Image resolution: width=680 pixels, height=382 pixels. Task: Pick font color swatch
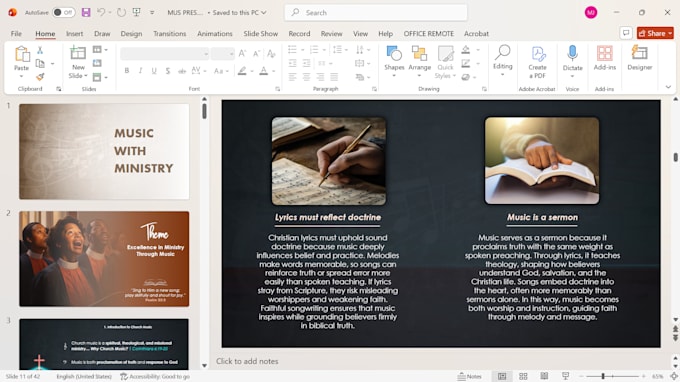tap(263, 71)
